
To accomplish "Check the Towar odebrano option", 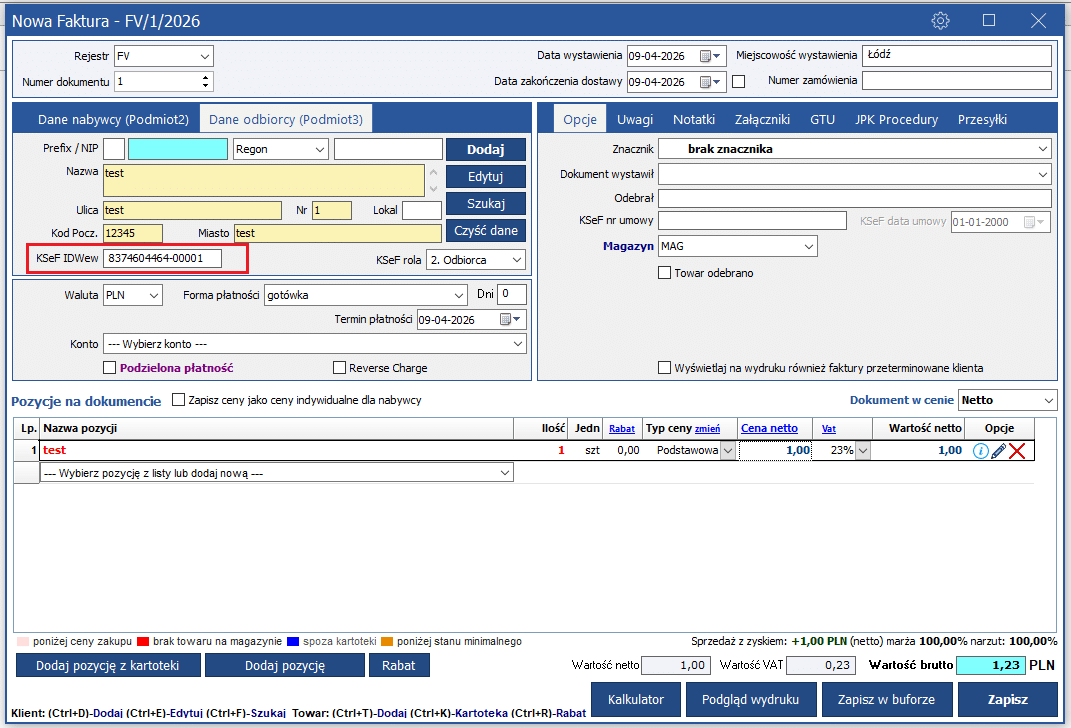I will [665, 273].
